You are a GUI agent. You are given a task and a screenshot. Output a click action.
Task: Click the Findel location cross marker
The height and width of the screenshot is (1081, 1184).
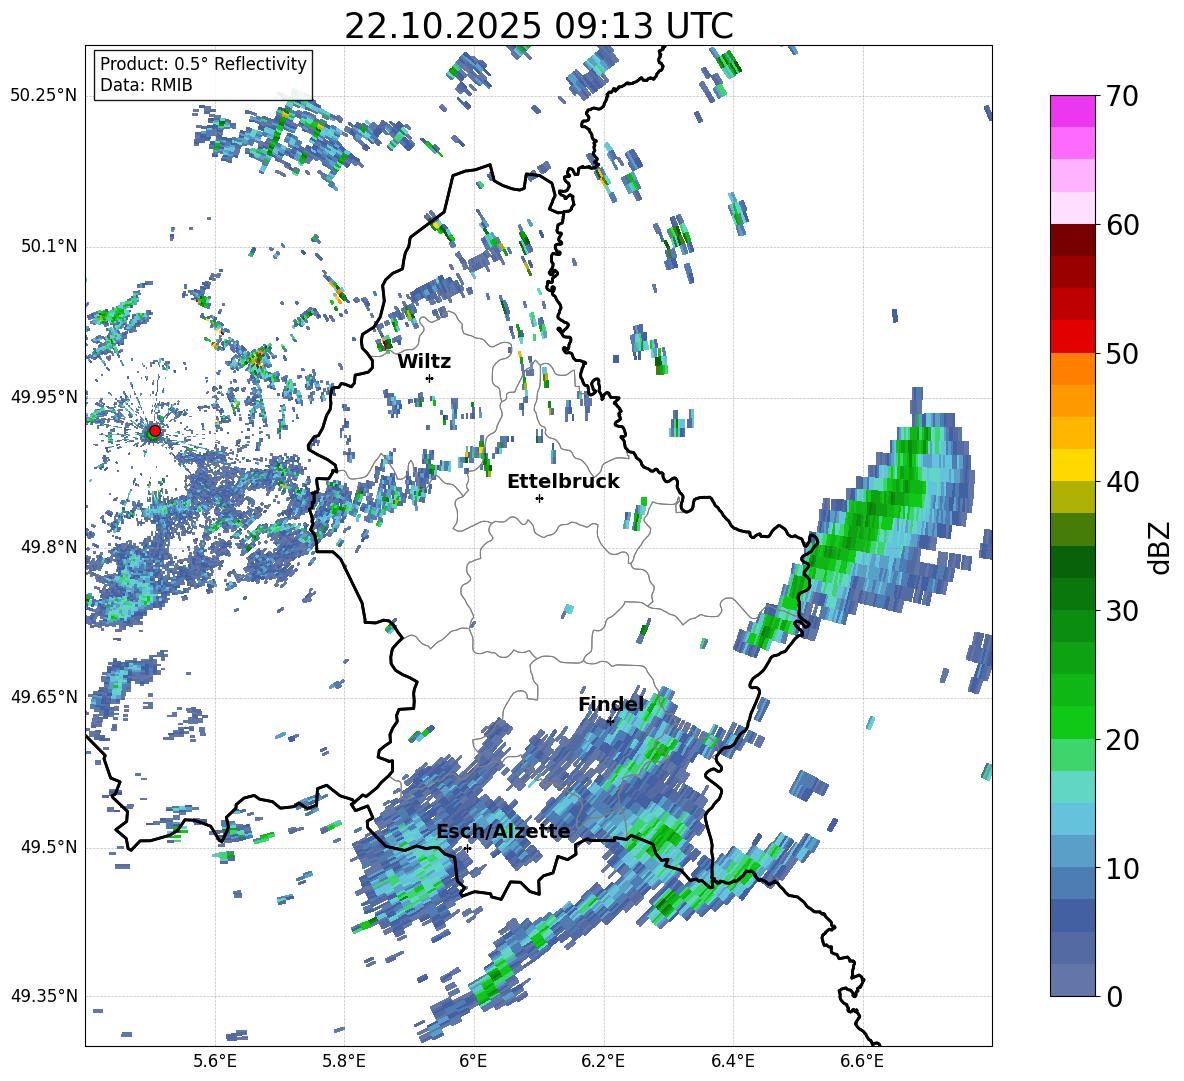click(610, 721)
